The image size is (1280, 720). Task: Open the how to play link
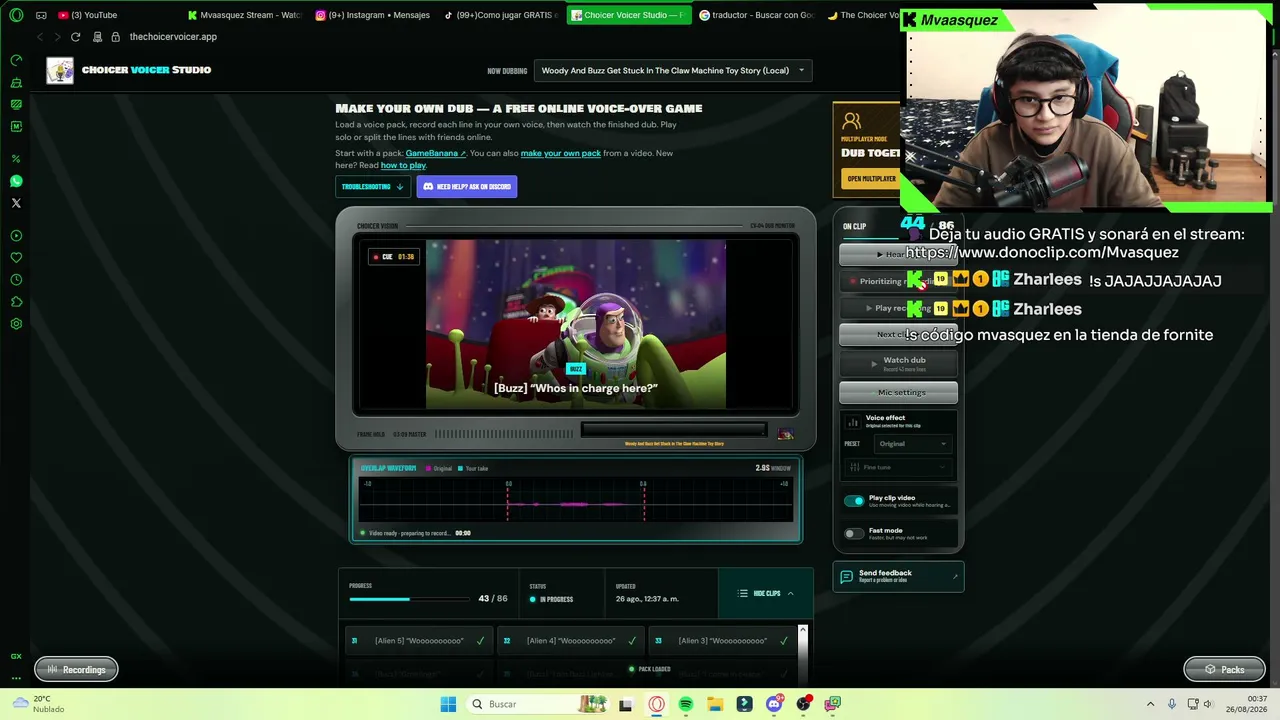coord(403,165)
